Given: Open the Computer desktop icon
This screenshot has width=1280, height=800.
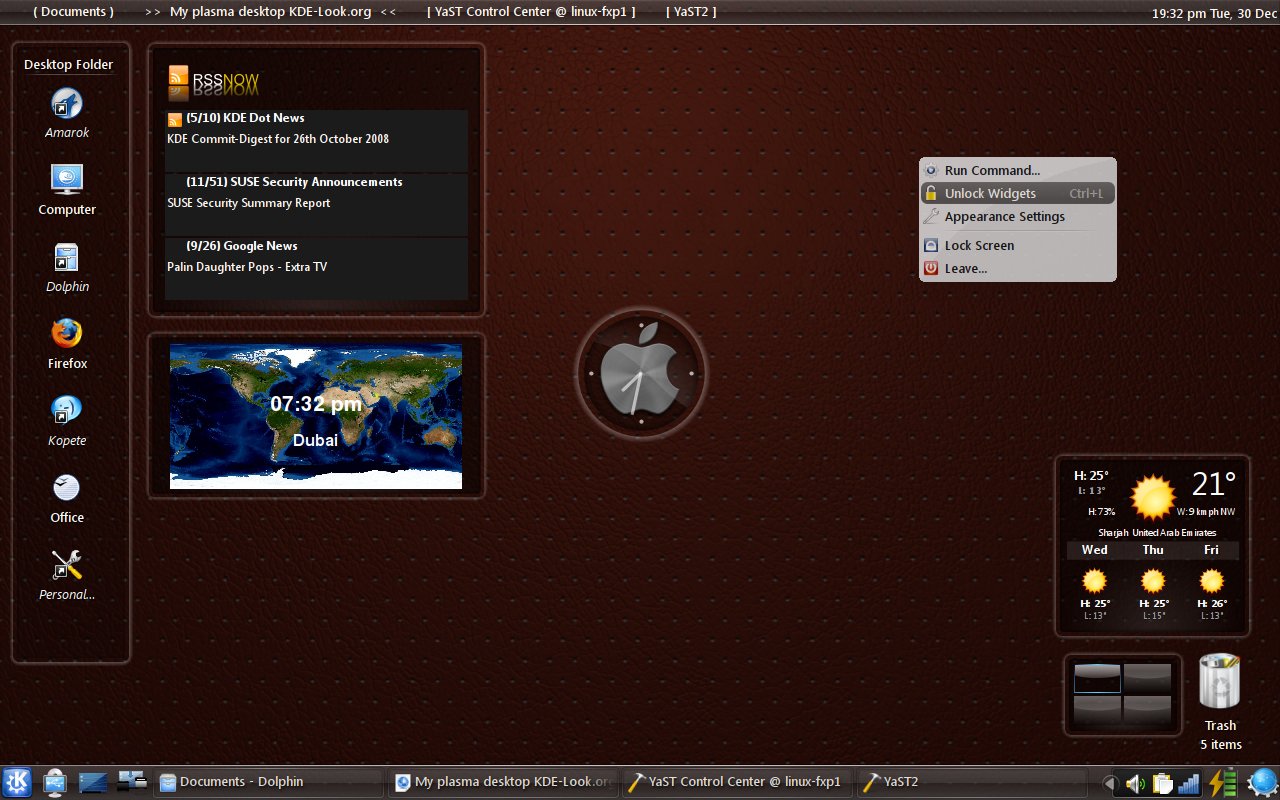Looking at the screenshot, I should tap(67, 180).
